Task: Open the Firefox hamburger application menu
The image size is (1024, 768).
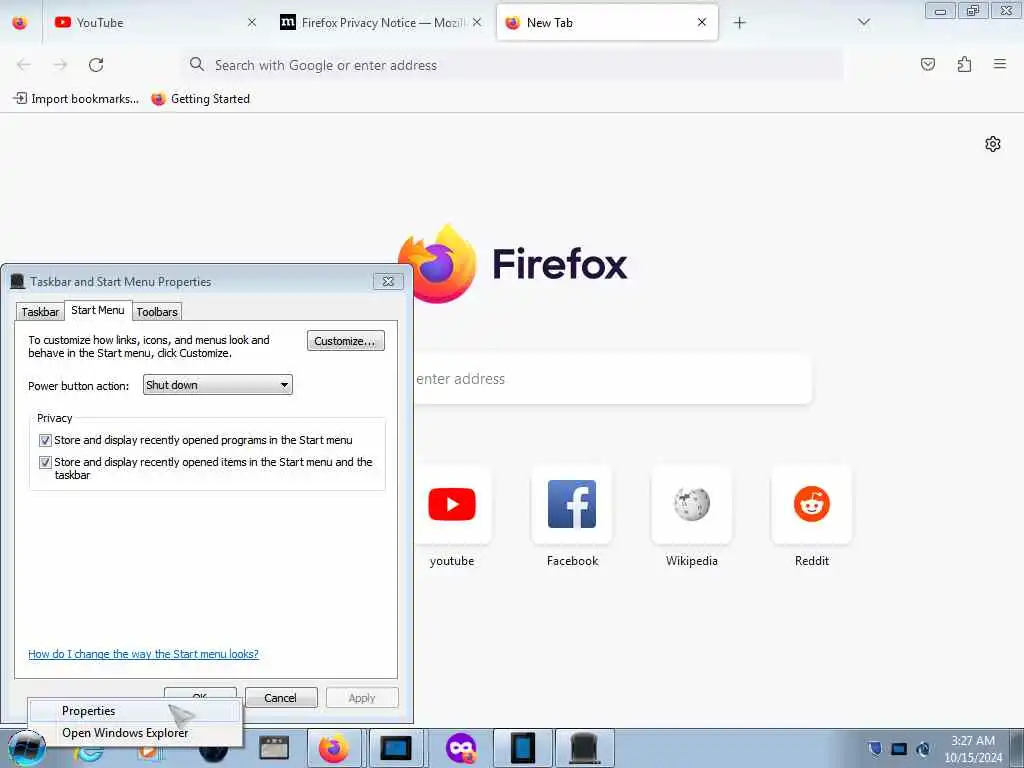Action: tap(1000, 64)
